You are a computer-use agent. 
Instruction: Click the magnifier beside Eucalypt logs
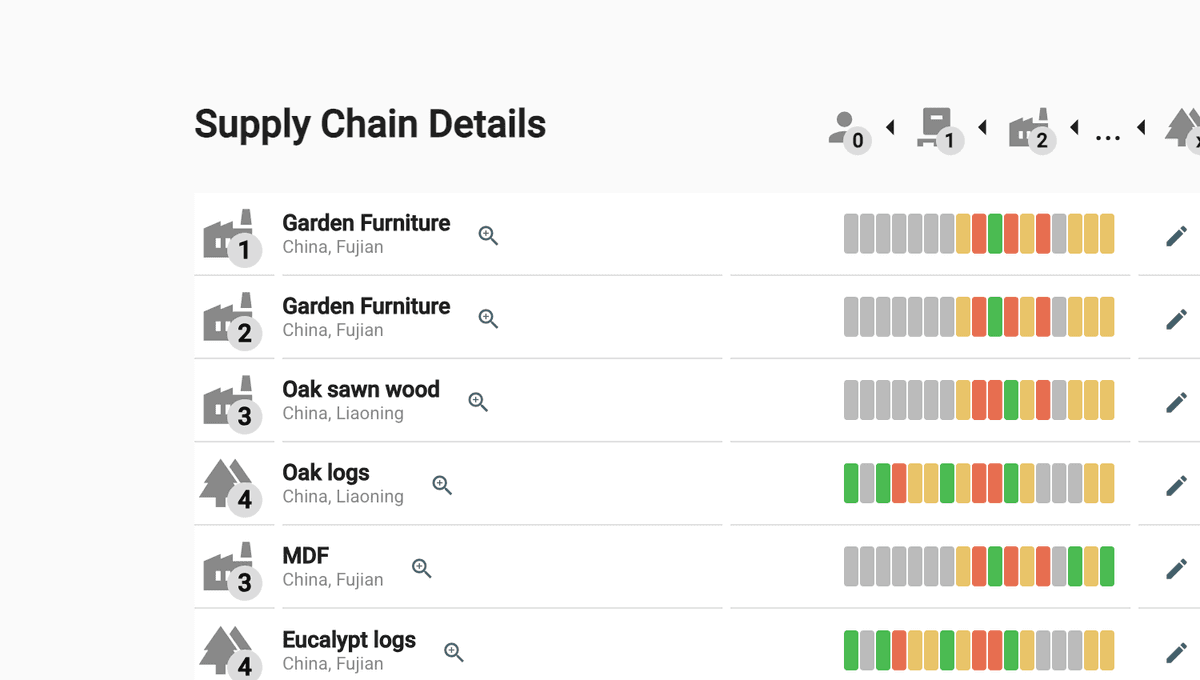tap(454, 652)
